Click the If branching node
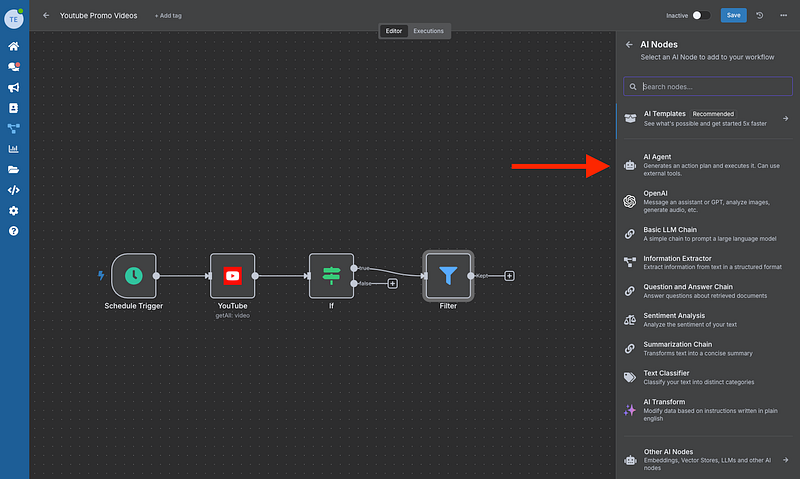 pos(331,275)
